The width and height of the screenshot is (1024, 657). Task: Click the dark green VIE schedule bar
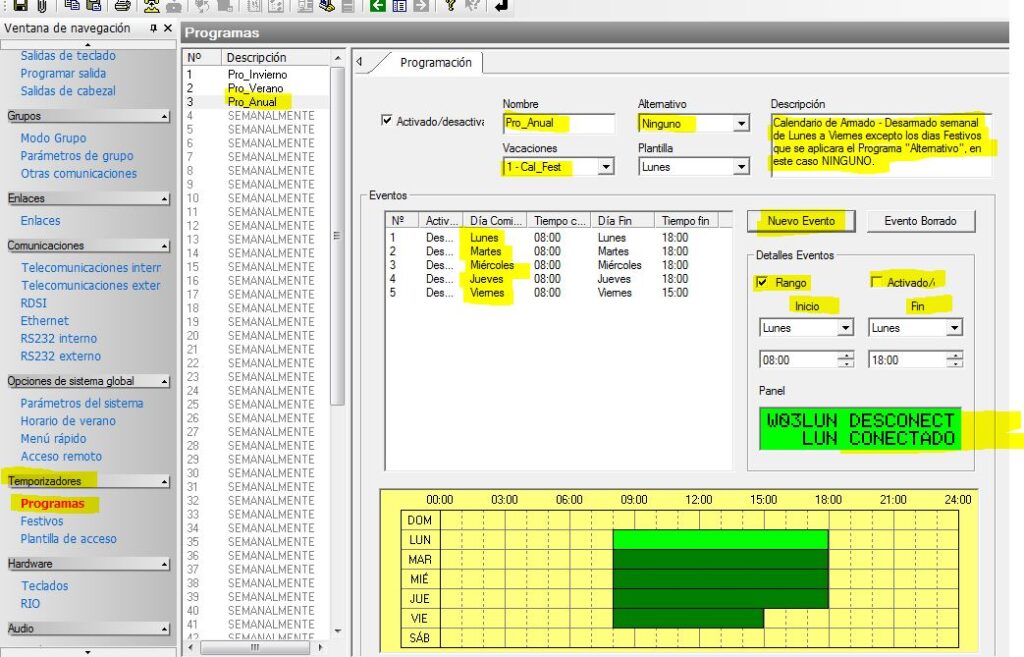(x=688, y=618)
